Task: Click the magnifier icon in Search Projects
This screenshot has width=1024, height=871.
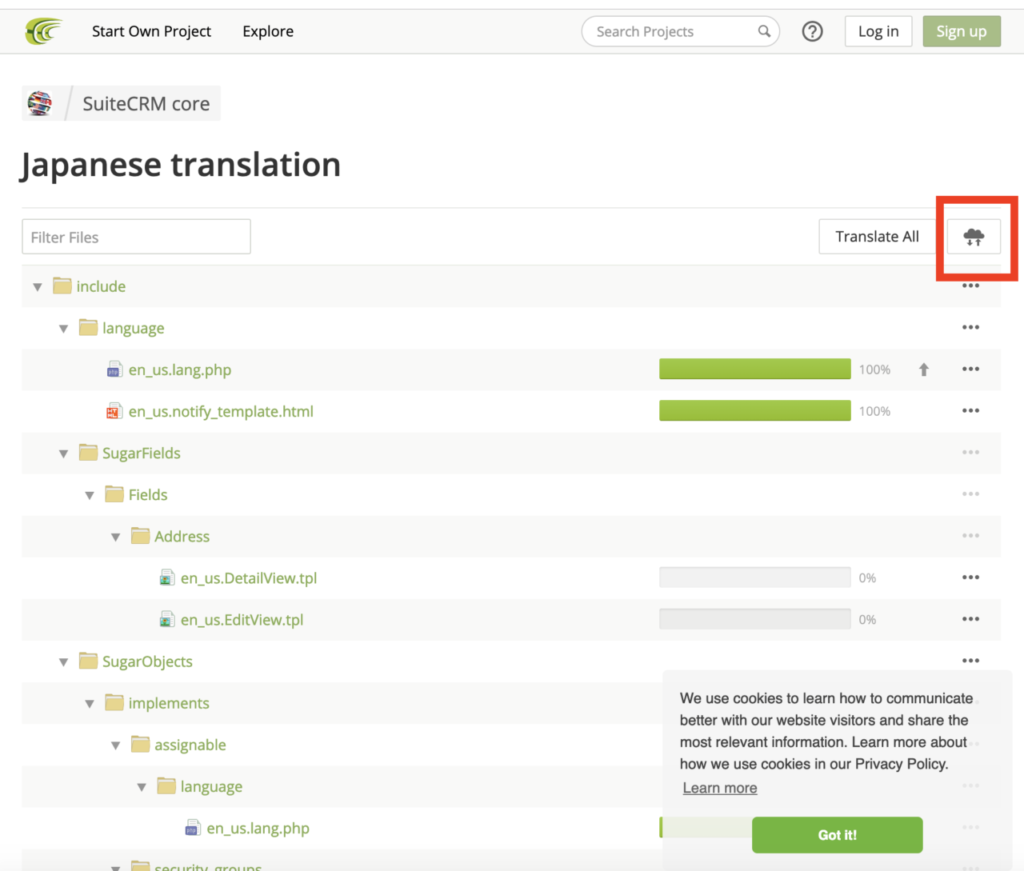Action: (763, 31)
